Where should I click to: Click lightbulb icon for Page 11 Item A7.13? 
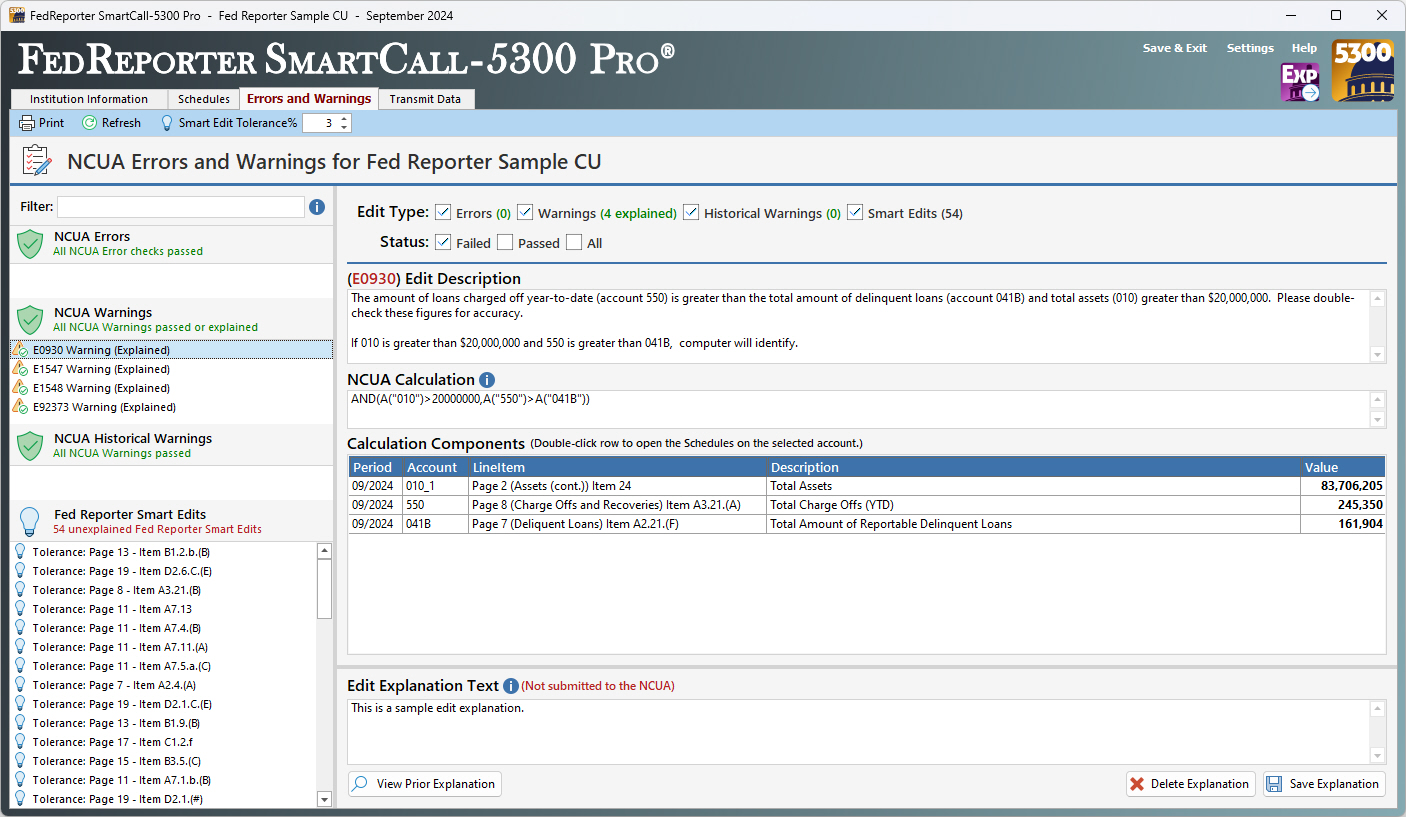click(x=20, y=609)
